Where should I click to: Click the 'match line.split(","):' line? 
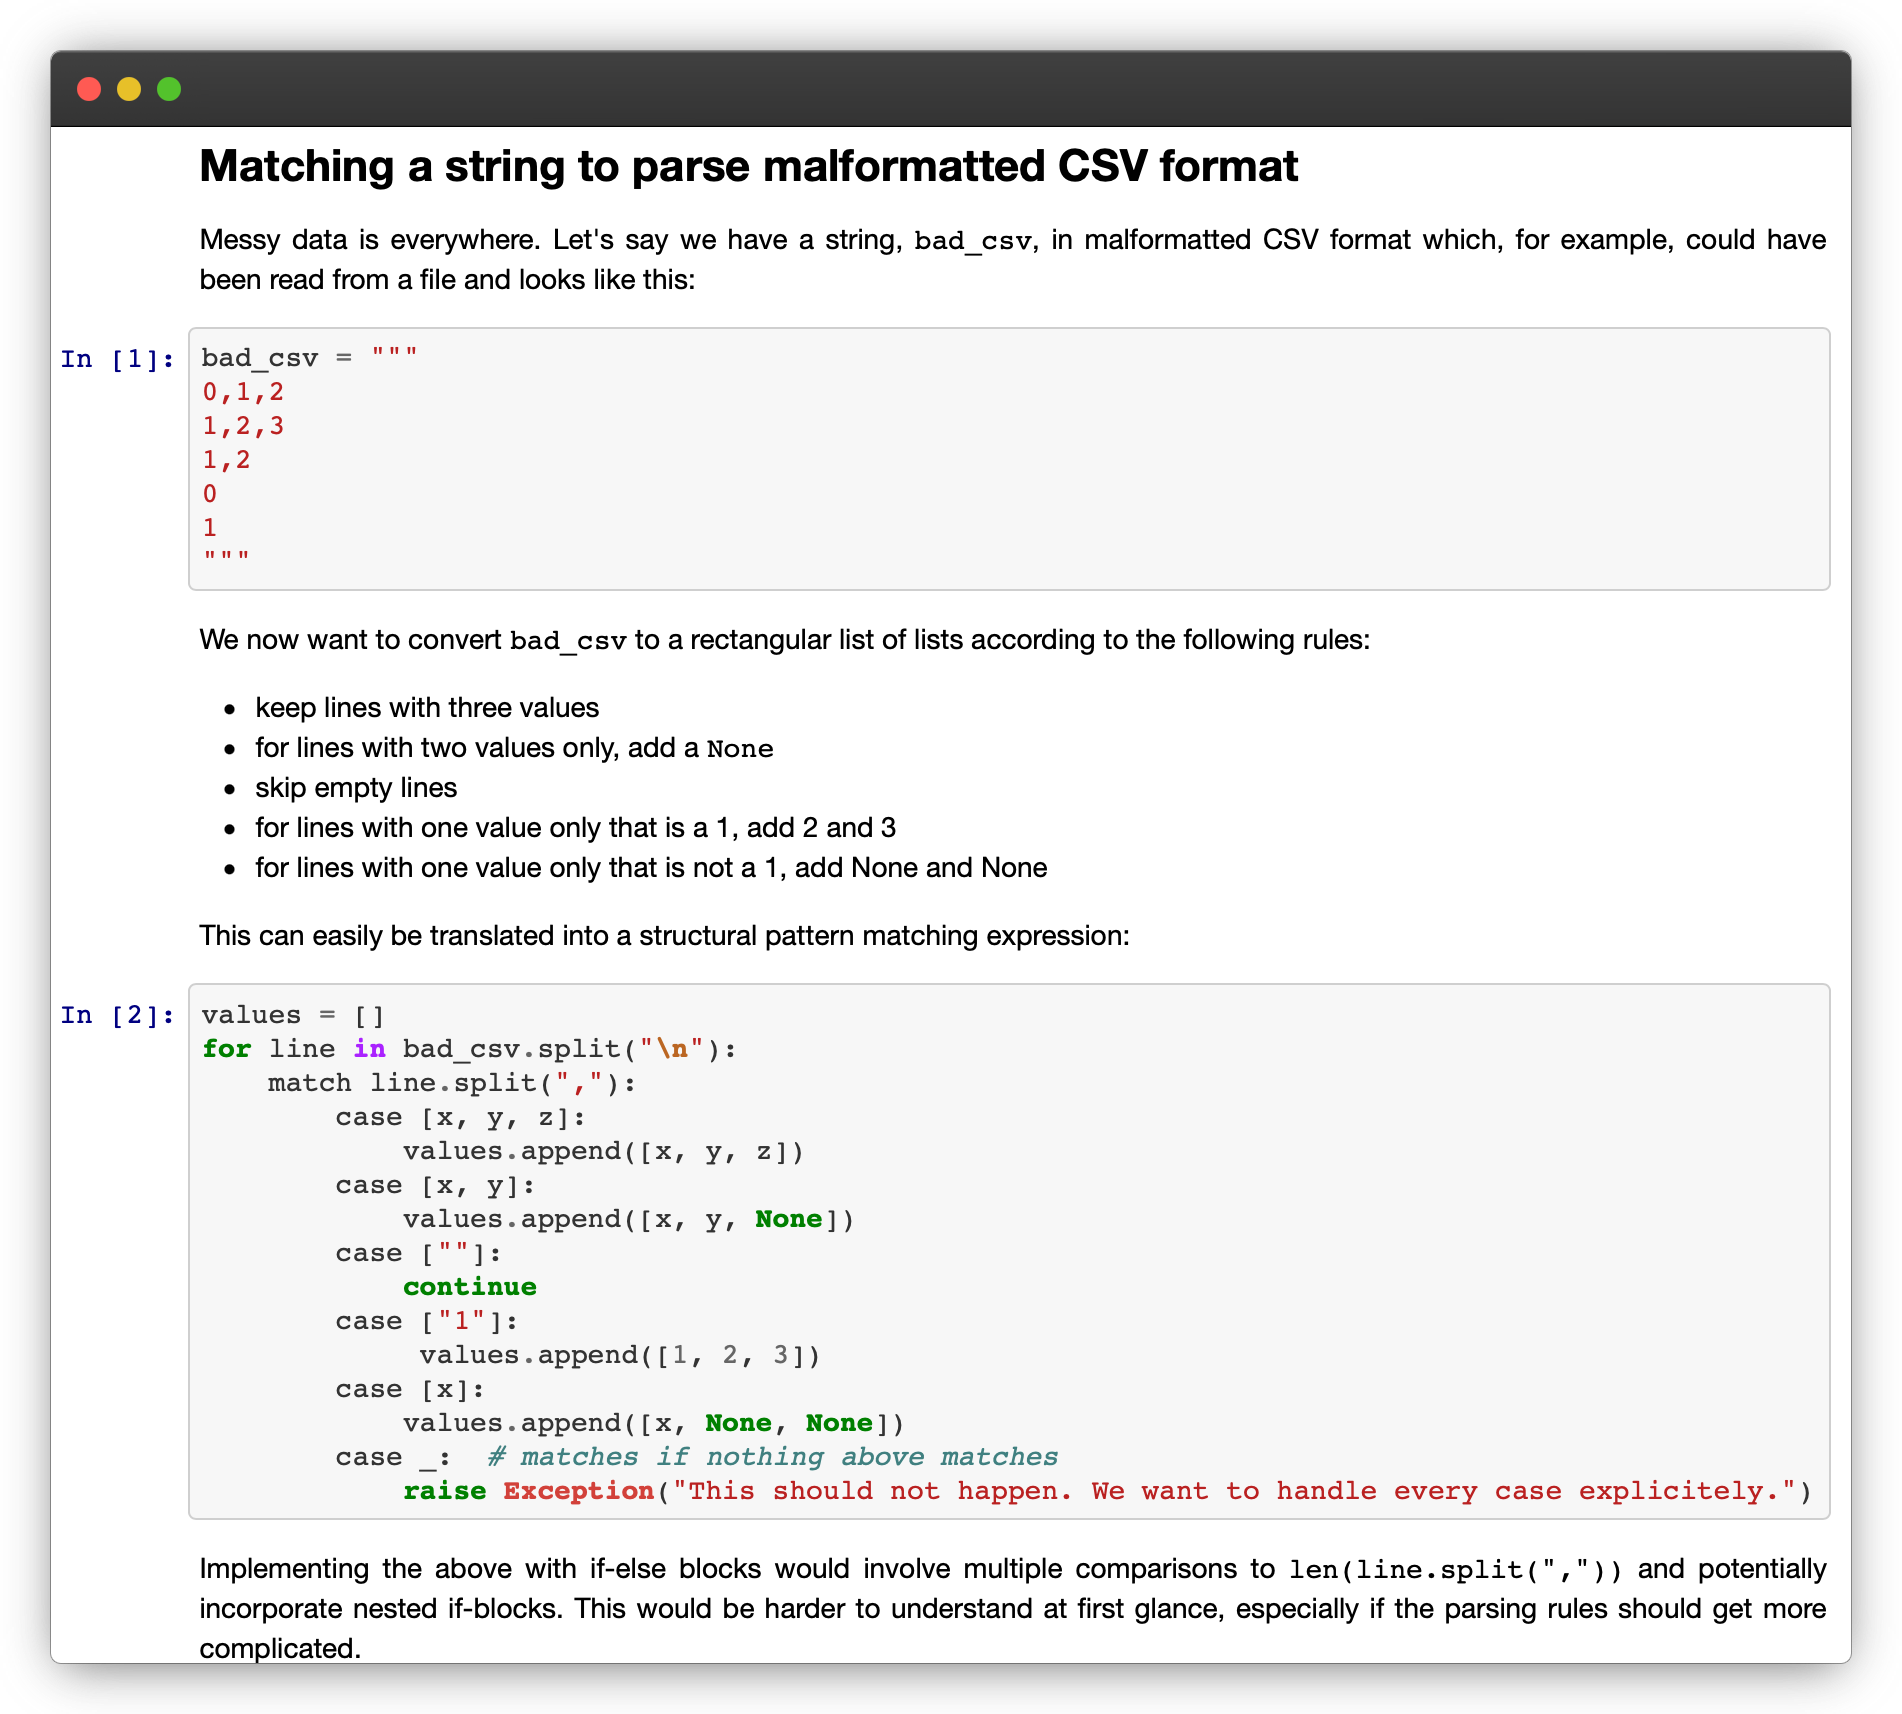452,1083
